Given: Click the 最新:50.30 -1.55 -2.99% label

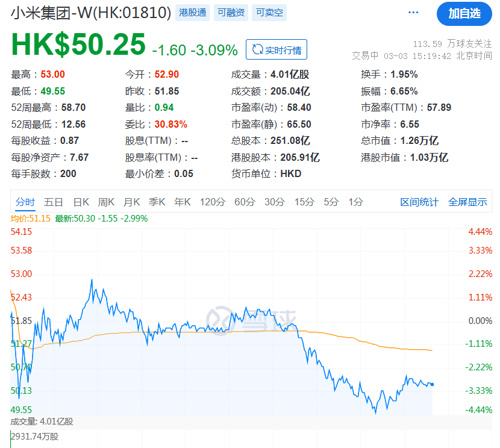Looking at the screenshot, I should (101, 219).
